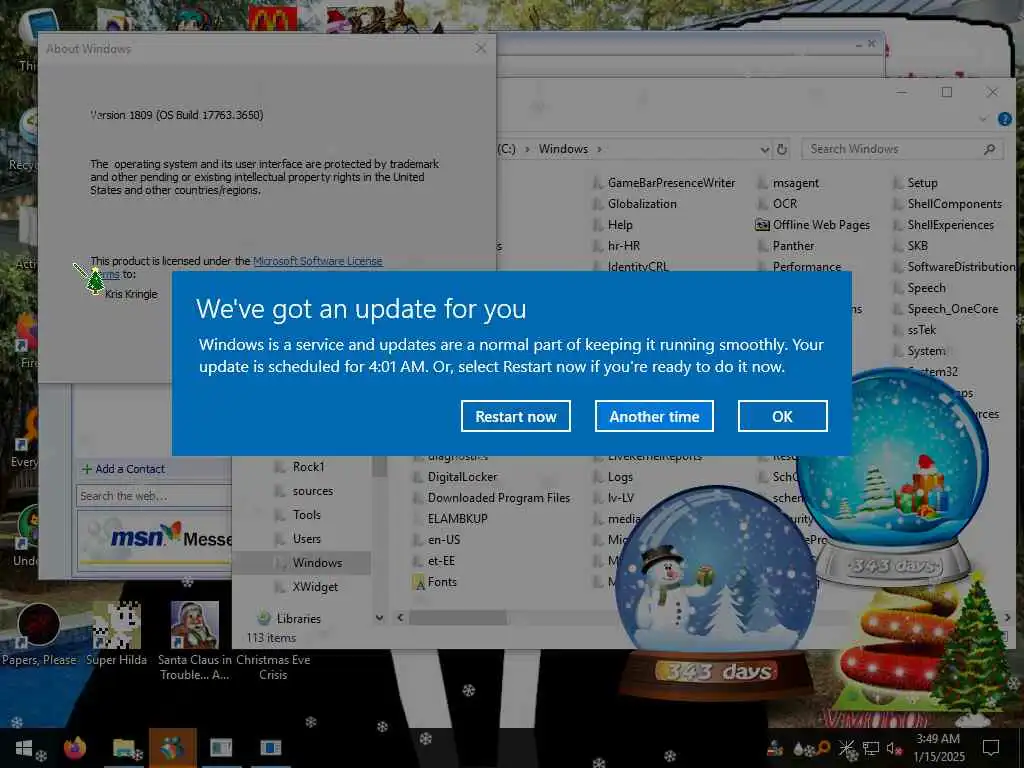Switch to MSN Messenger taskbar icon

click(x=172, y=748)
